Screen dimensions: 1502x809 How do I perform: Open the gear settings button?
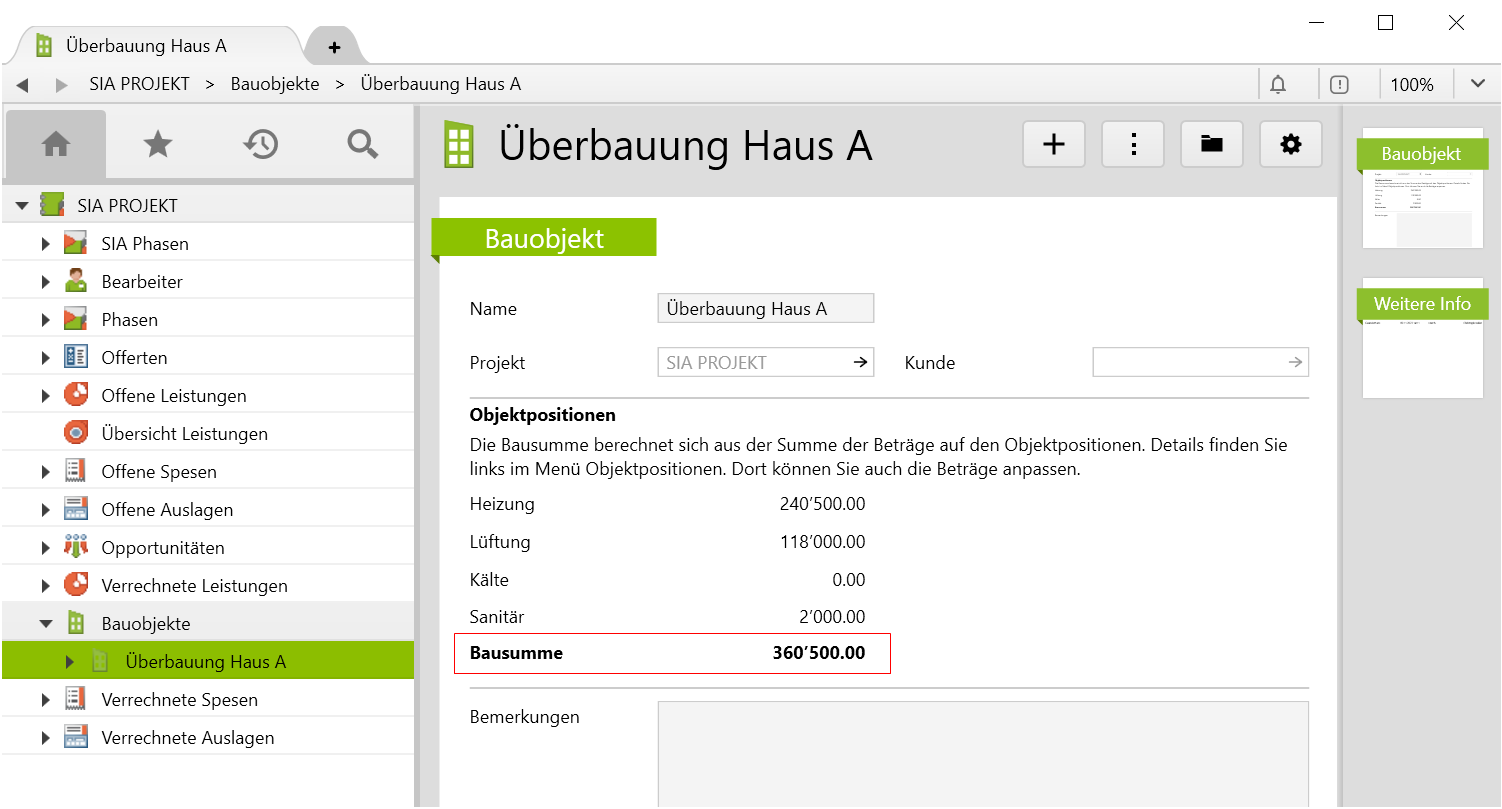[x=1291, y=145]
